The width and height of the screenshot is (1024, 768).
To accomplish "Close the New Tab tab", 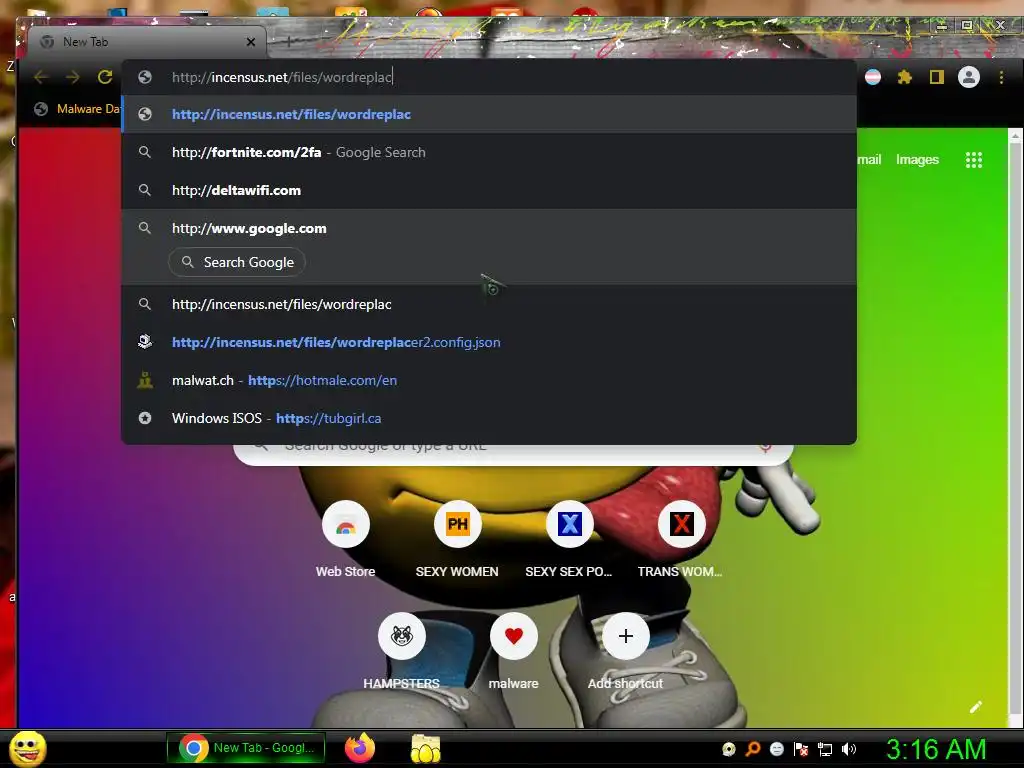I will (251, 42).
